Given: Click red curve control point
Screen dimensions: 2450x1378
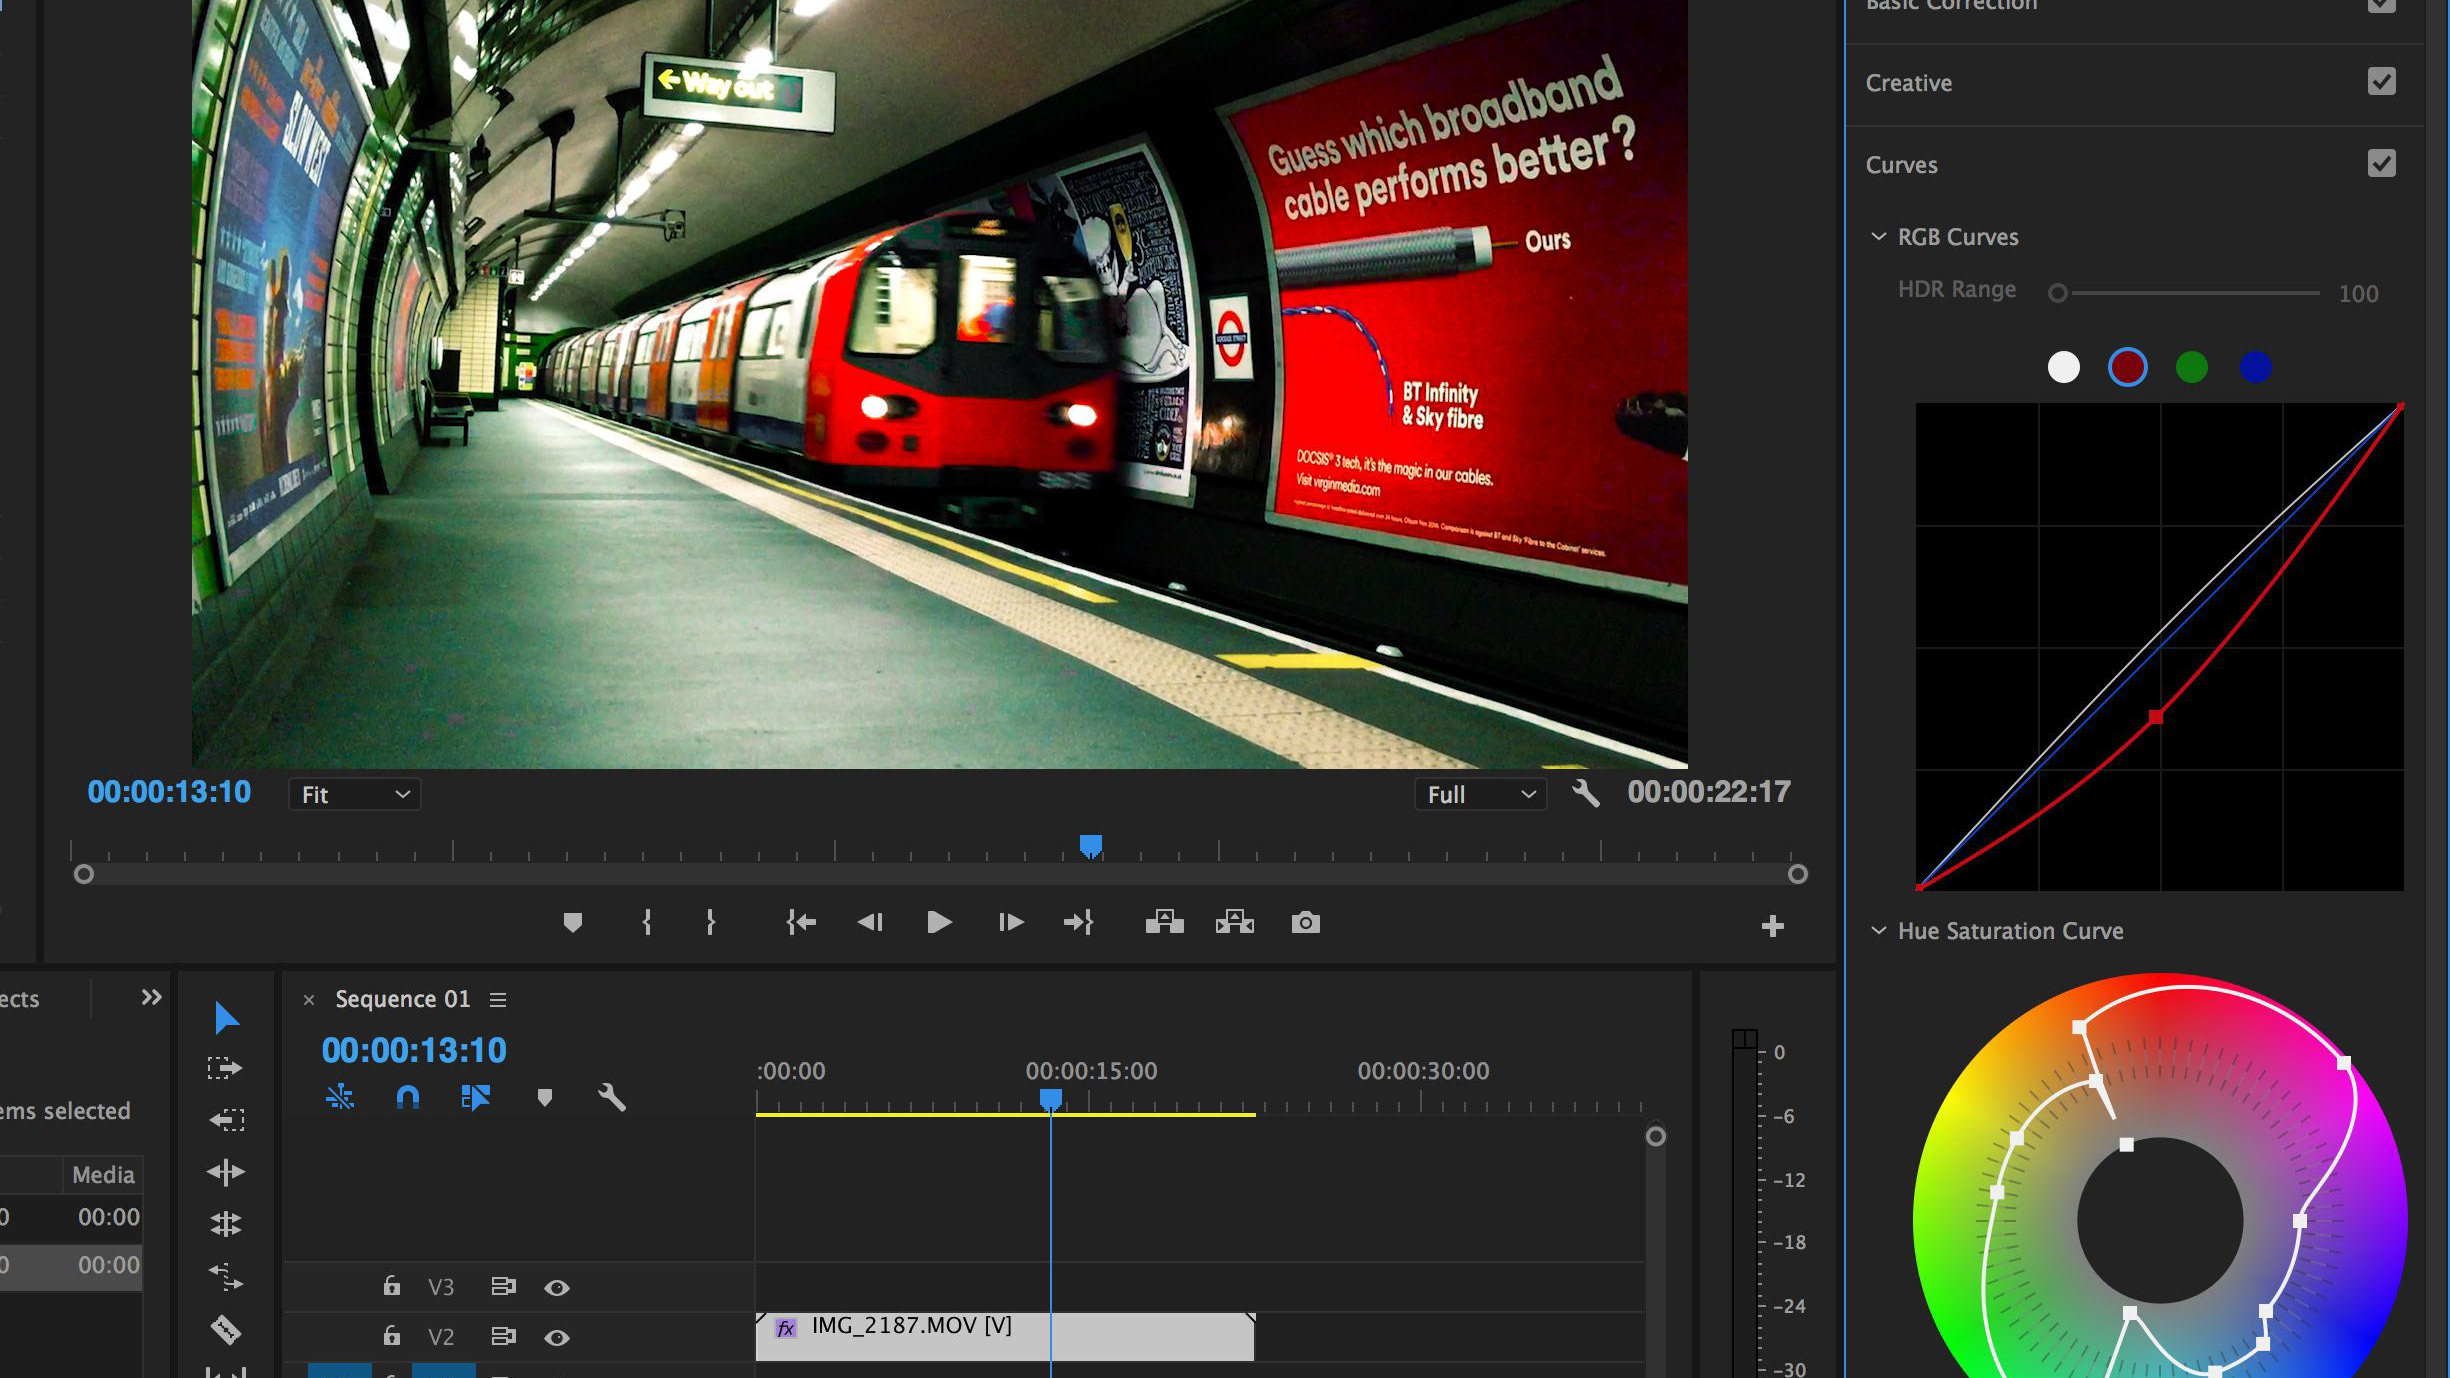Looking at the screenshot, I should pyautogui.click(x=2156, y=716).
